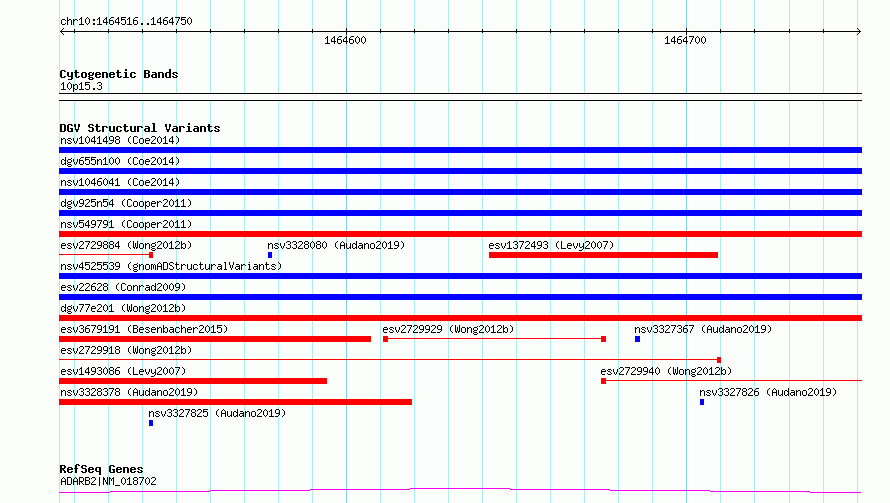Viewport: 890px width, 503px height.
Task: Click the DGV Structural Variants track title
Action: (140, 128)
